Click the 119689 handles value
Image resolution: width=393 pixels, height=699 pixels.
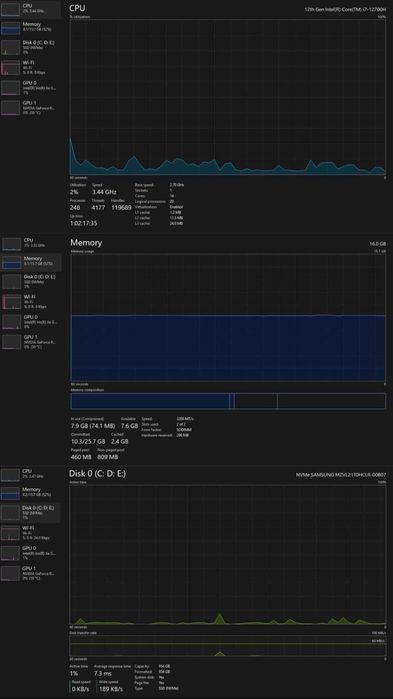point(121,208)
